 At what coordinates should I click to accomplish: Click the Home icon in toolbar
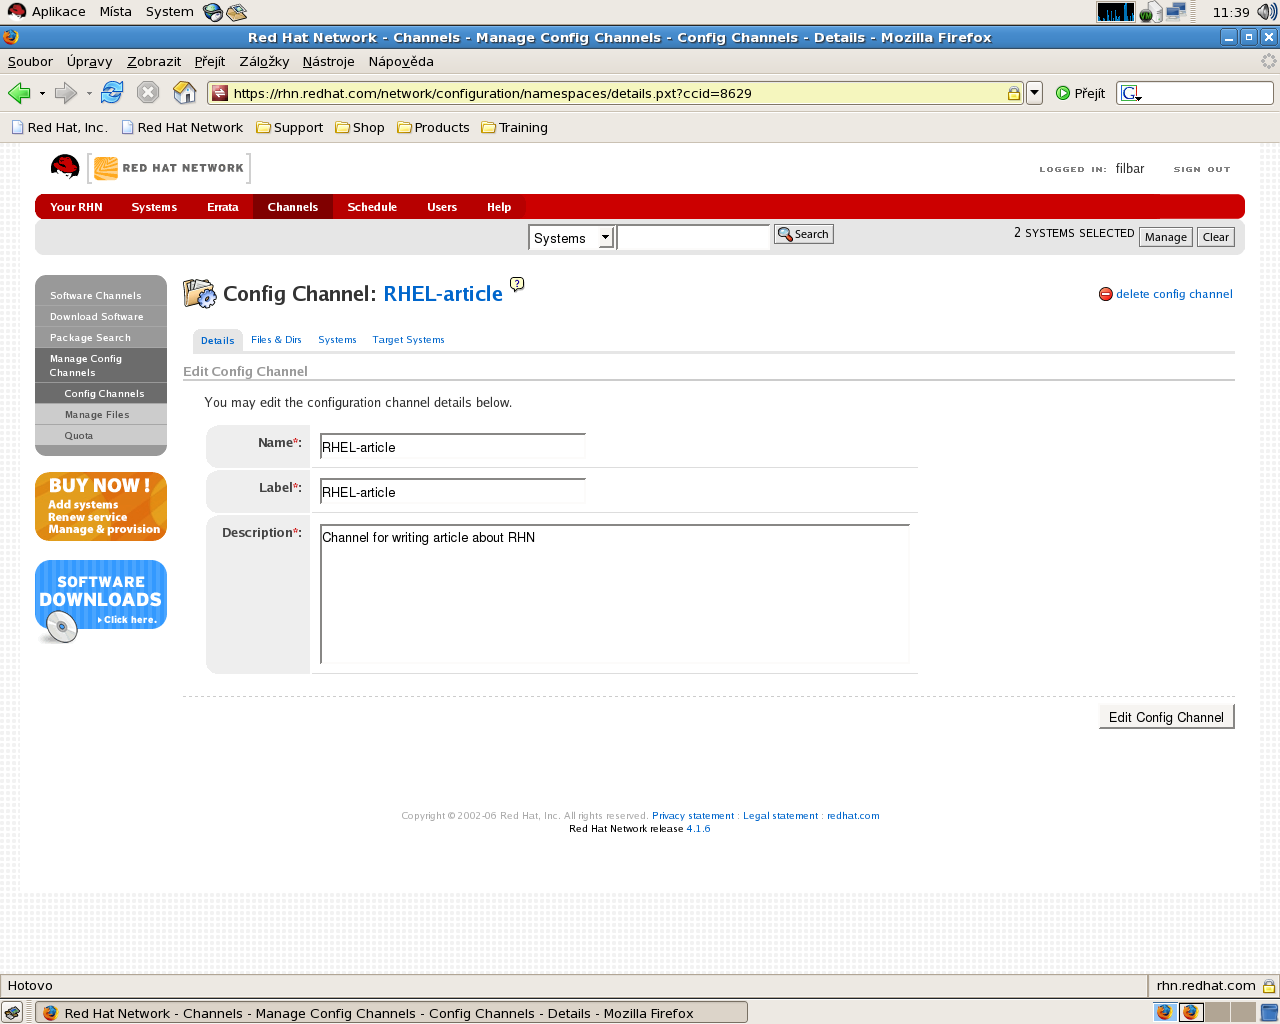coord(185,93)
